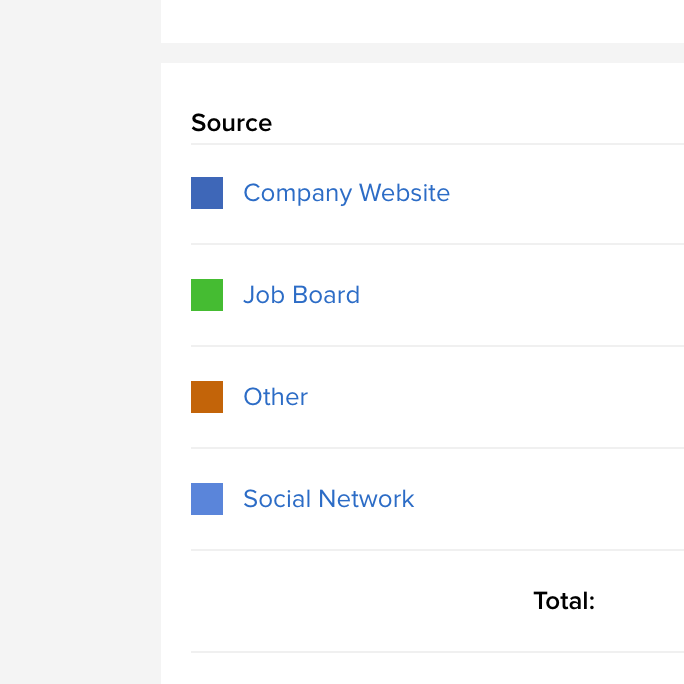Open the Company Website source link
This screenshot has width=684, height=684.
pyautogui.click(x=346, y=193)
